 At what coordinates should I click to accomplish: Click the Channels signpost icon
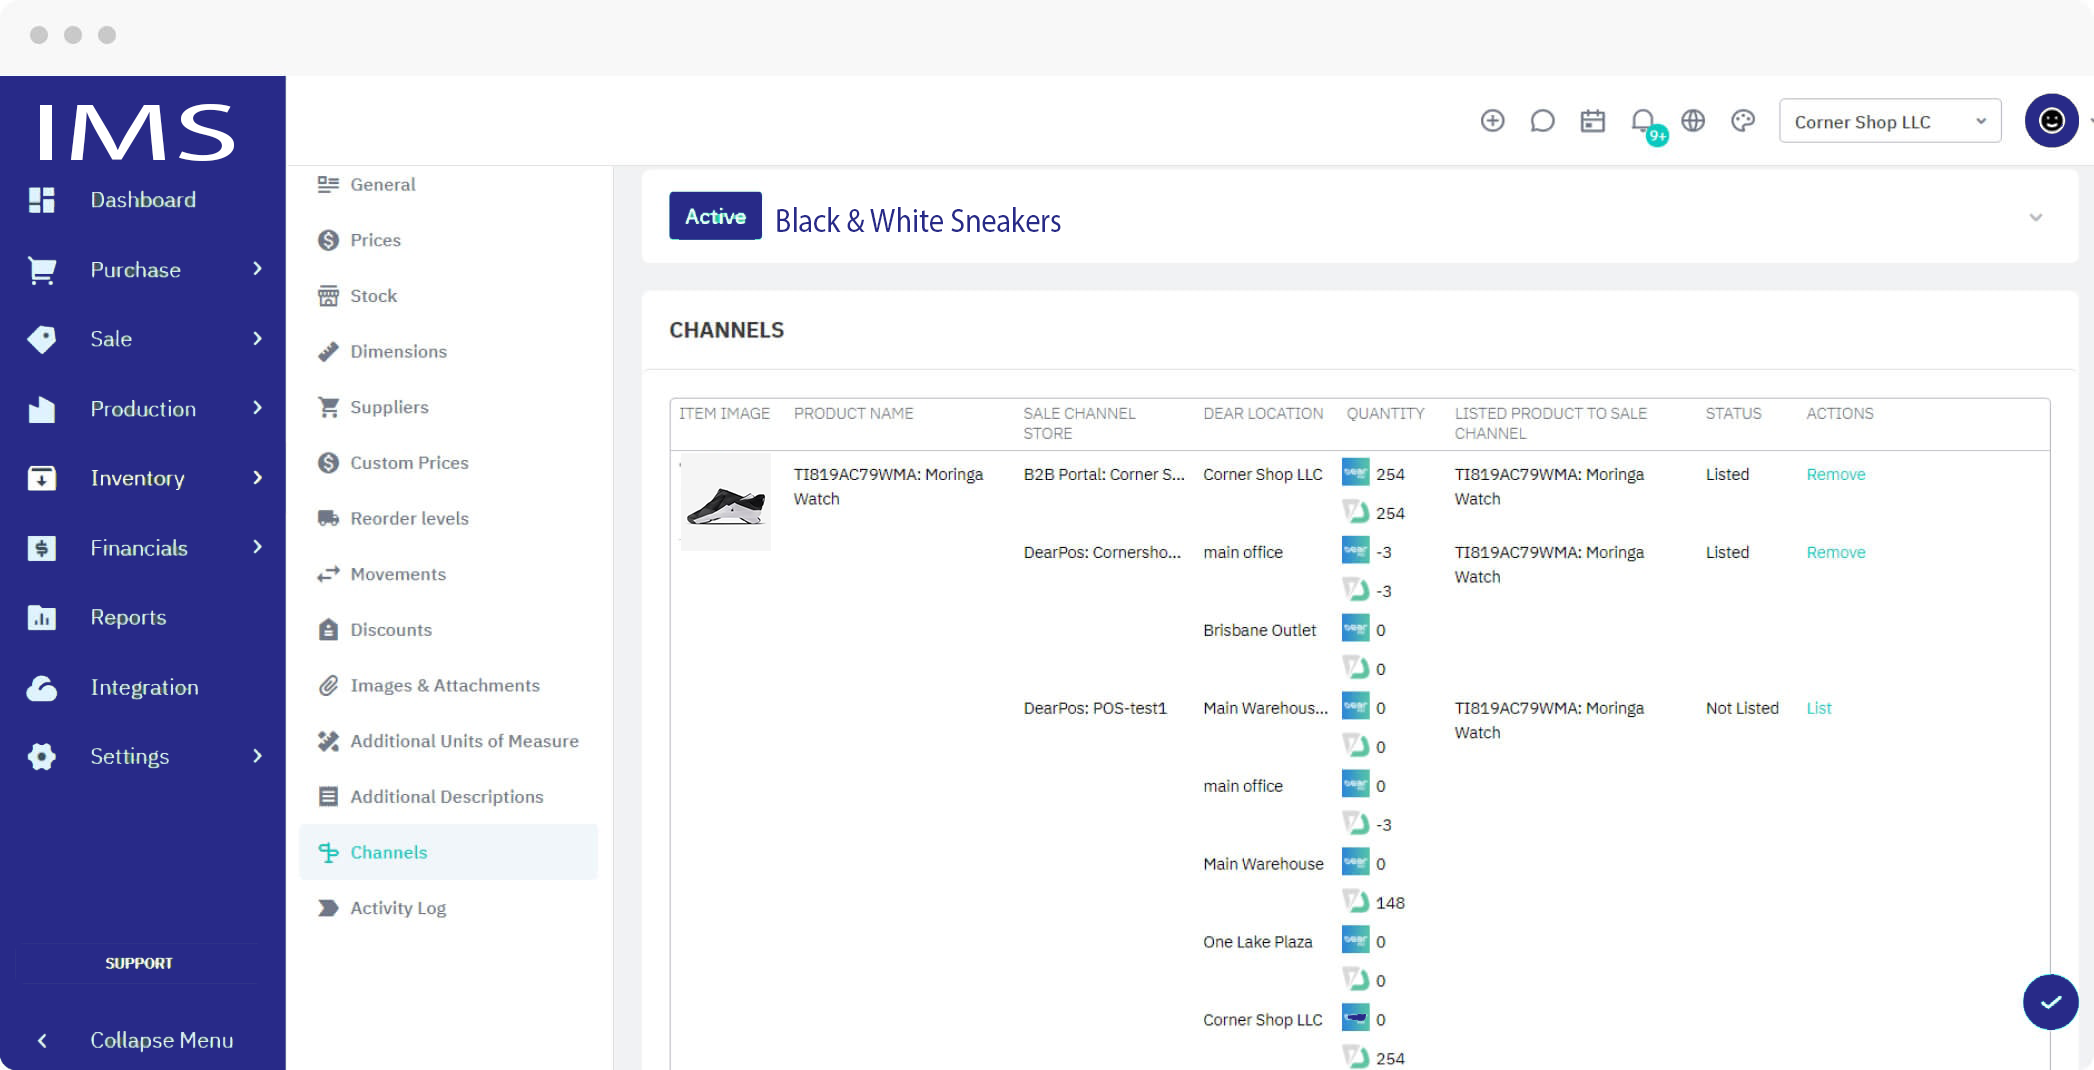[x=328, y=852]
